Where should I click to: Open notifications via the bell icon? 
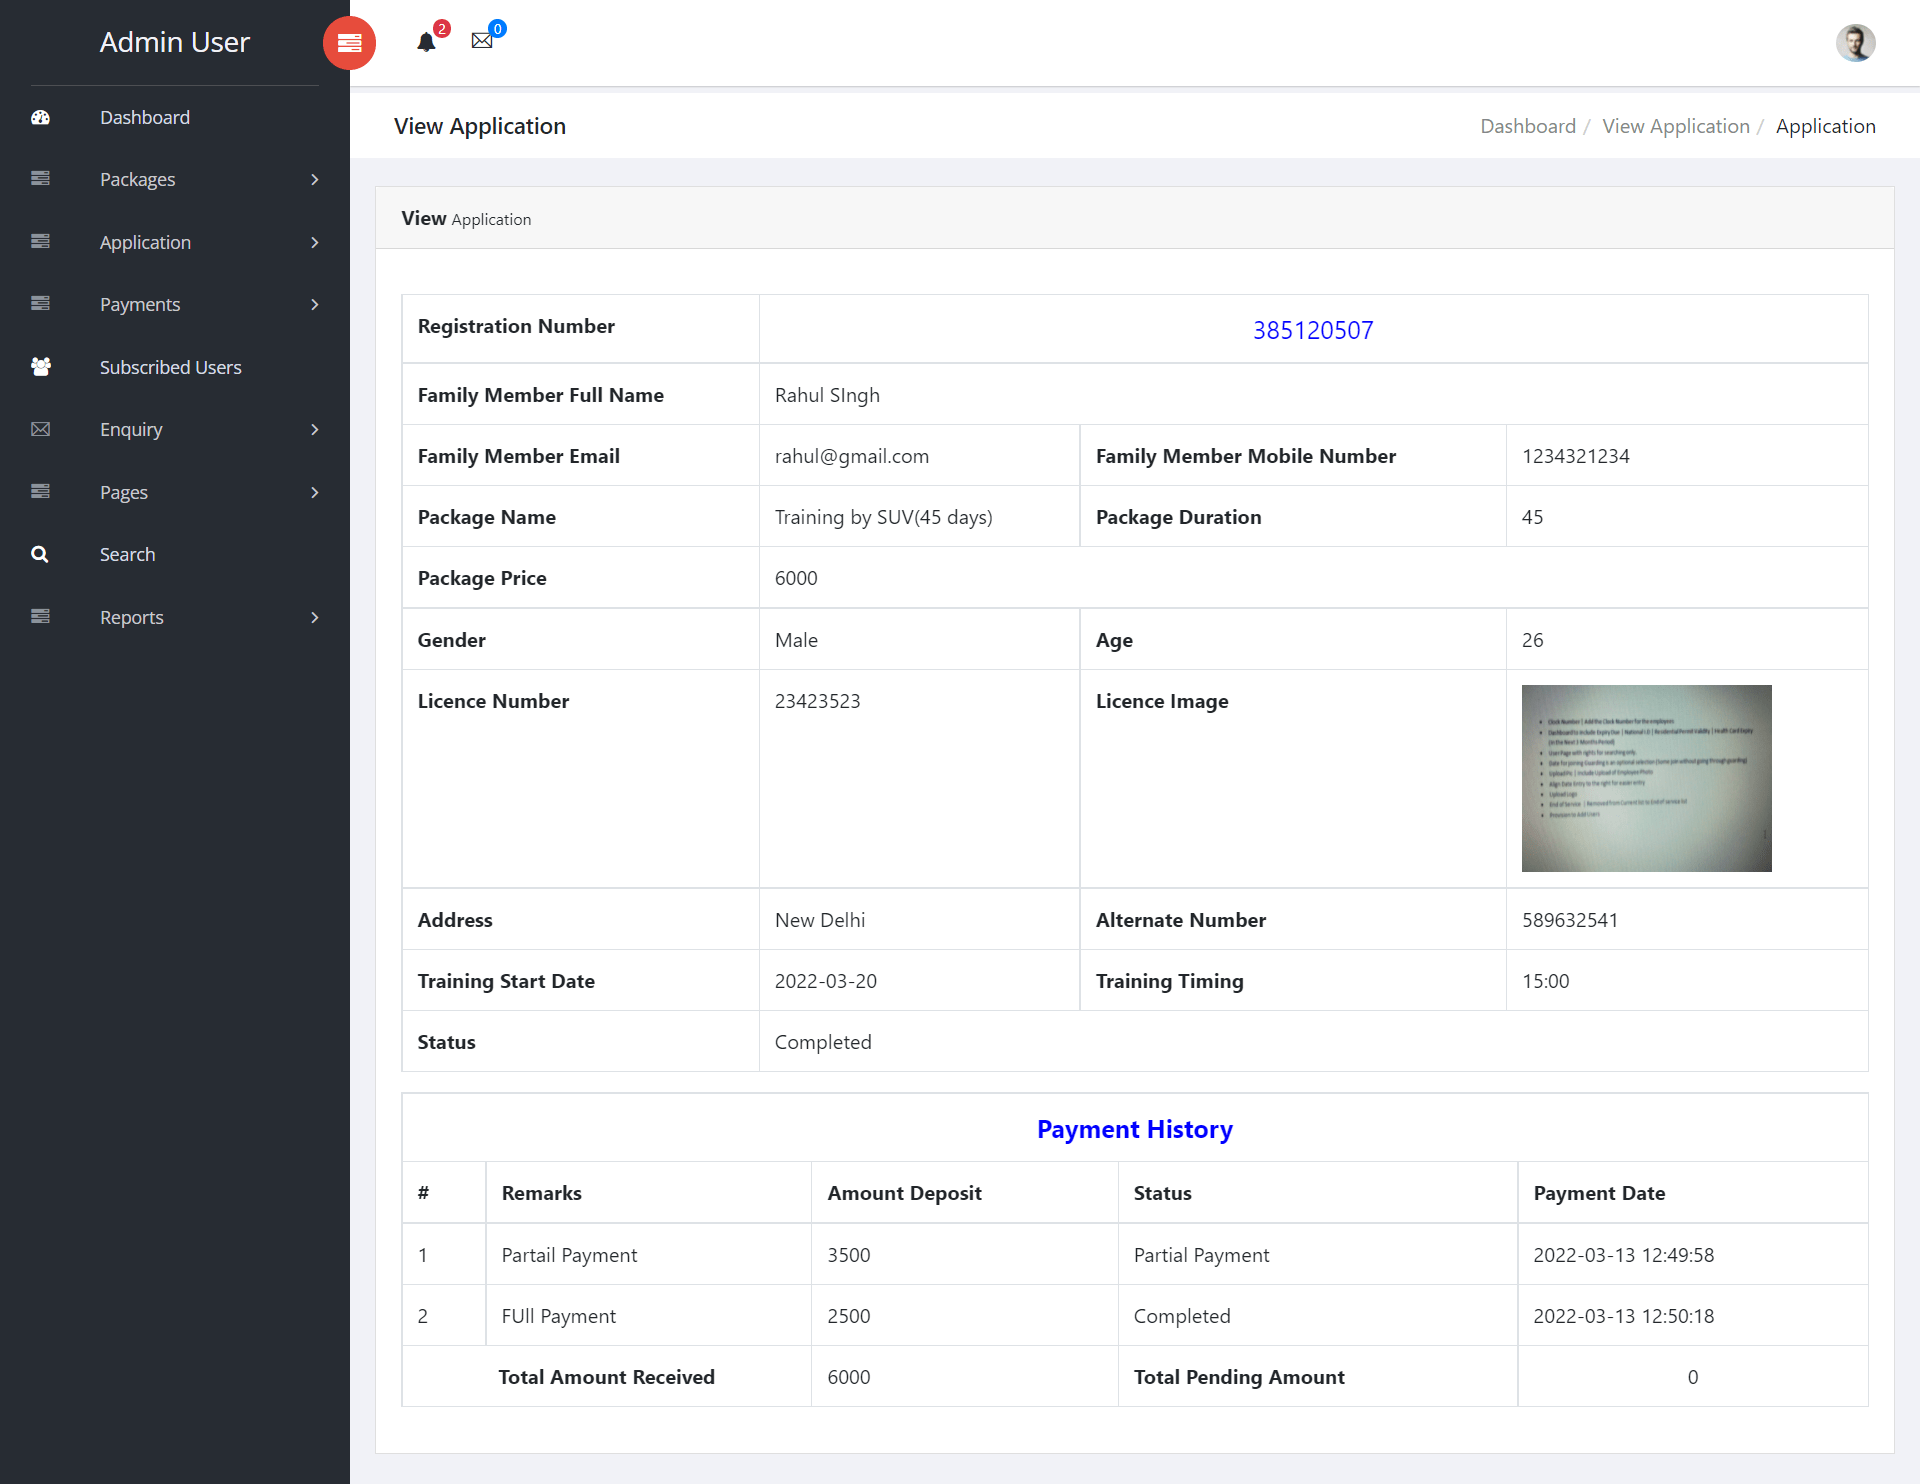pos(428,42)
